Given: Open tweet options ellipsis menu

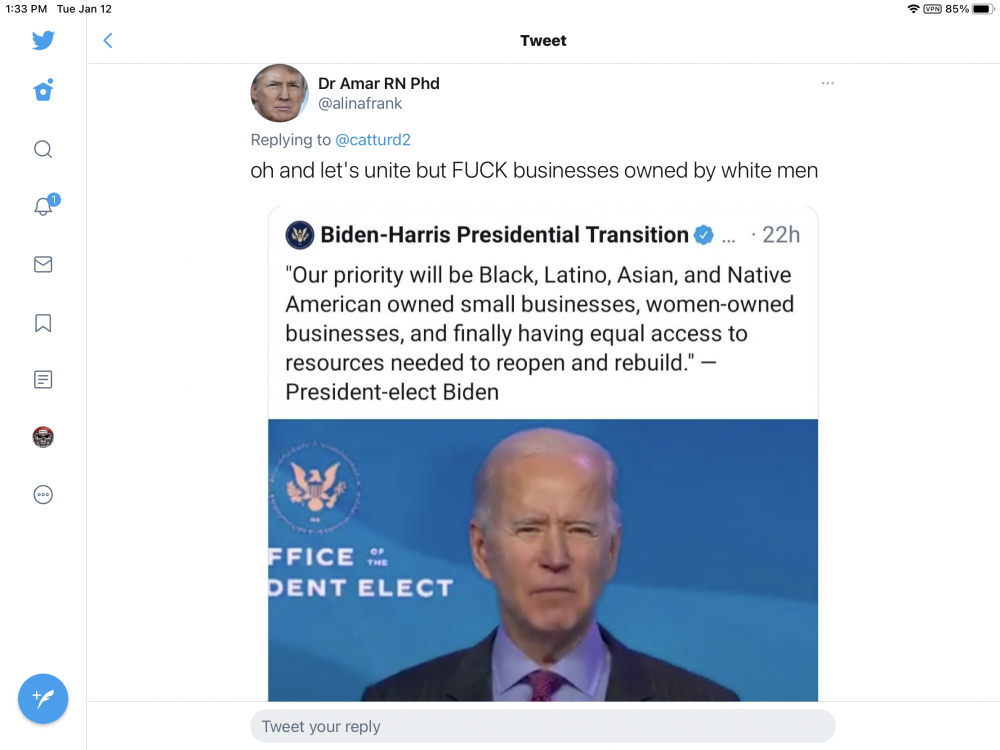Looking at the screenshot, I should pyautogui.click(x=827, y=83).
